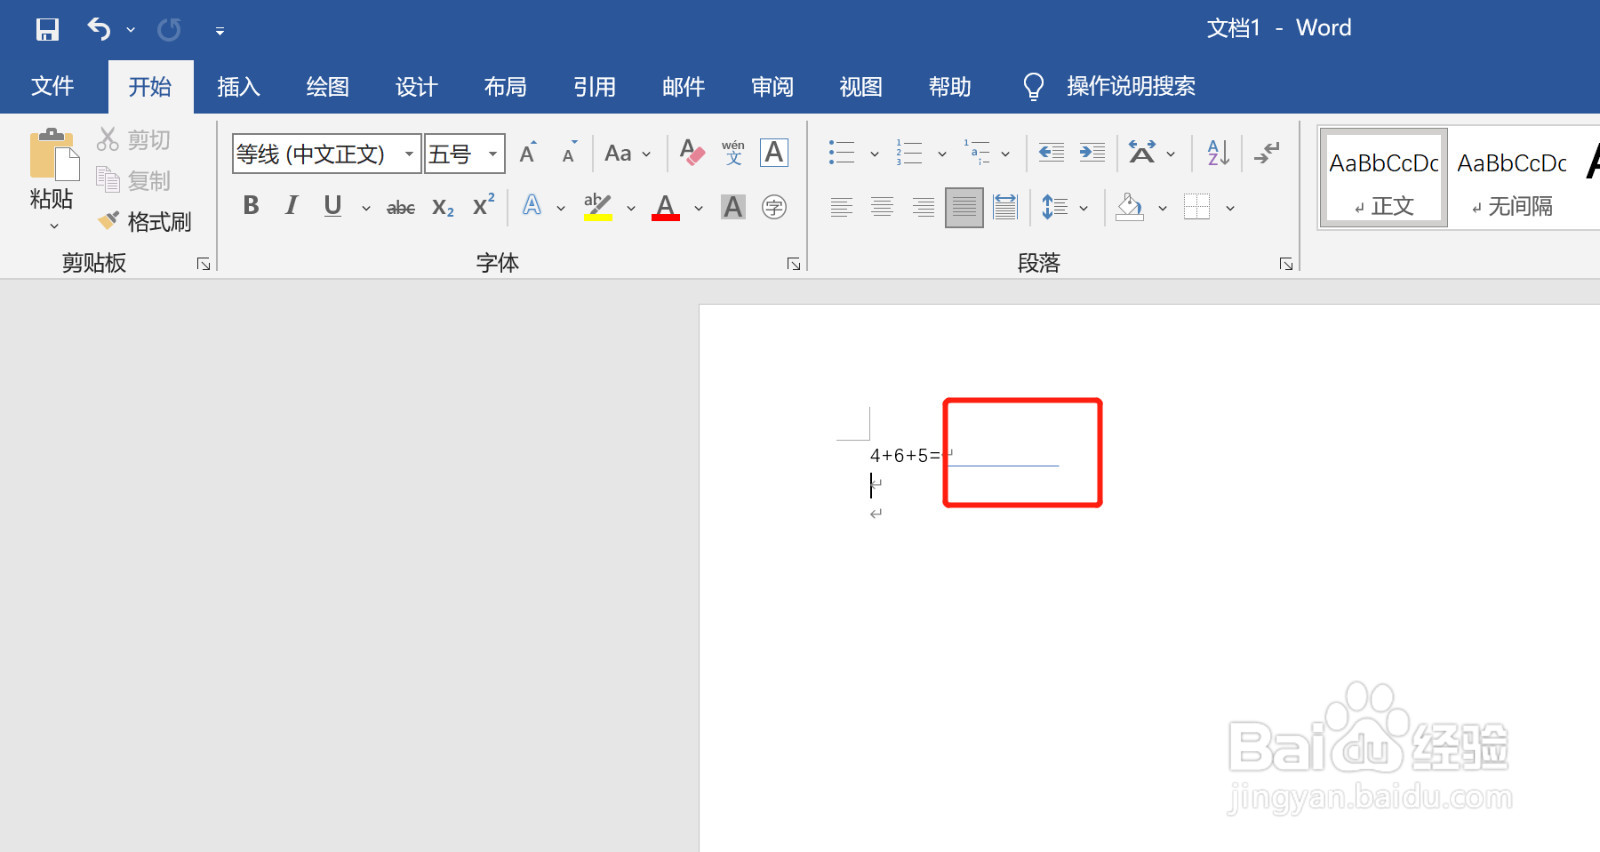Clear all formatting with the eraser A icon
This screenshot has width=1600, height=852.
[691, 152]
